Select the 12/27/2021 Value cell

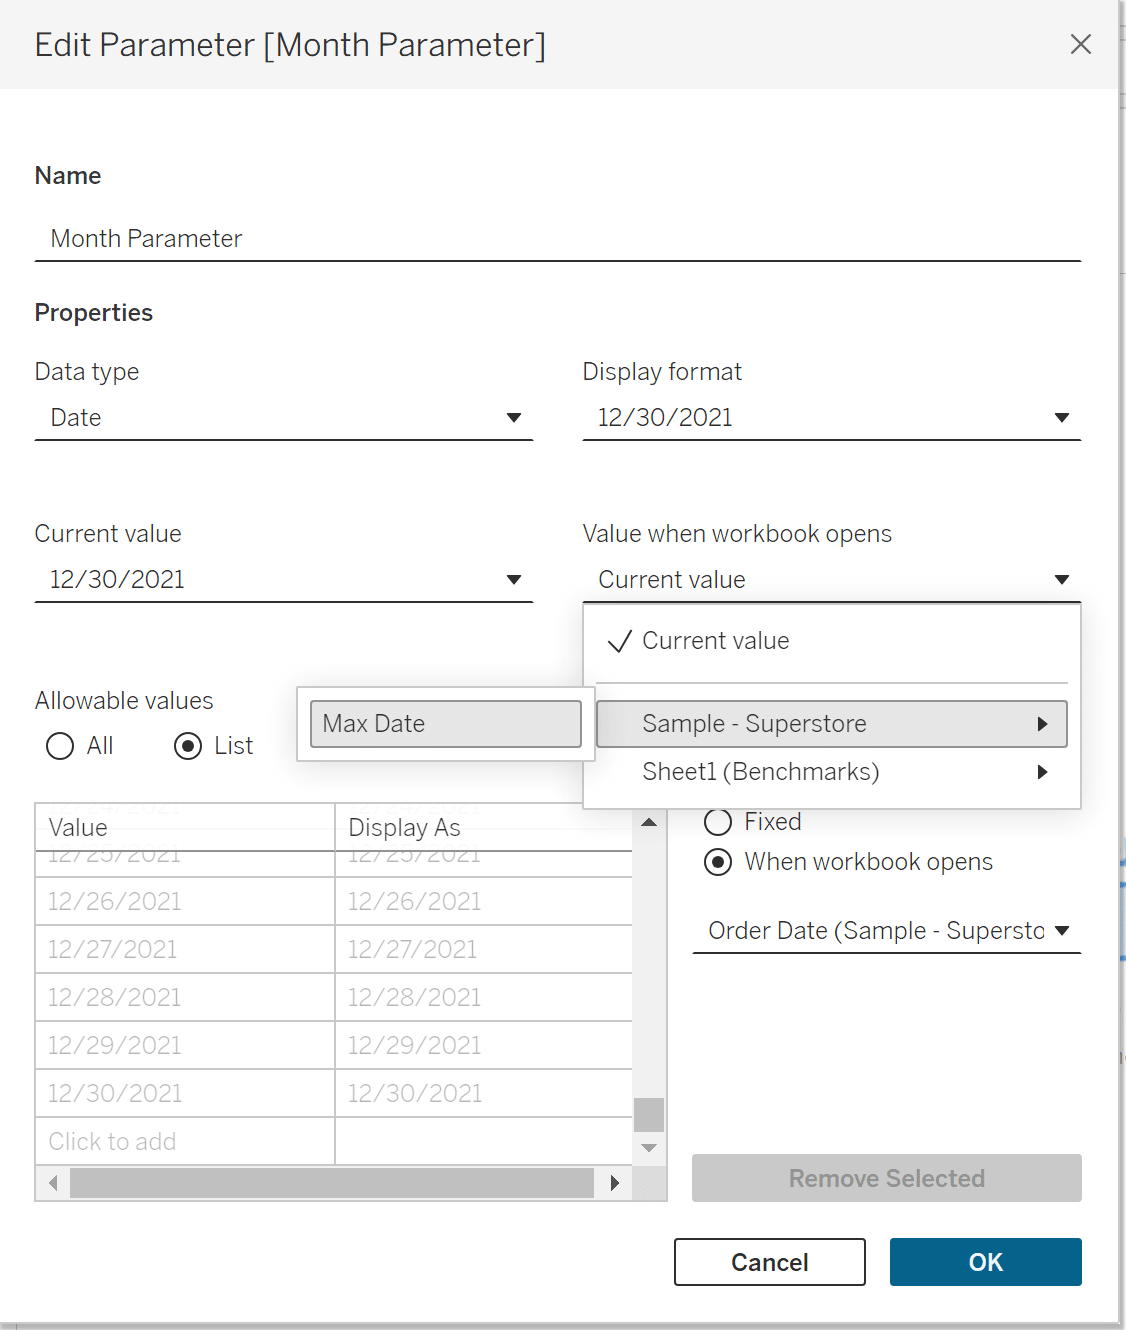pos(185,949)
